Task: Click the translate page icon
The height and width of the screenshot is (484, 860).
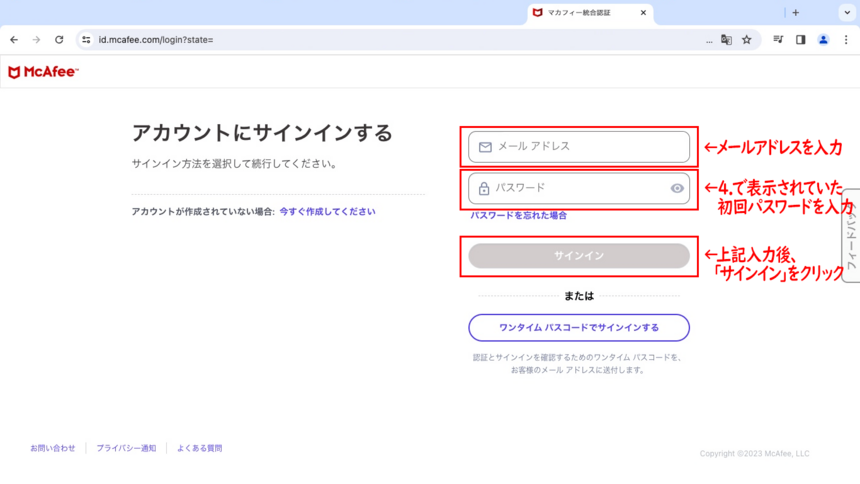Action: pyautogui.click(x=726, y=40)
